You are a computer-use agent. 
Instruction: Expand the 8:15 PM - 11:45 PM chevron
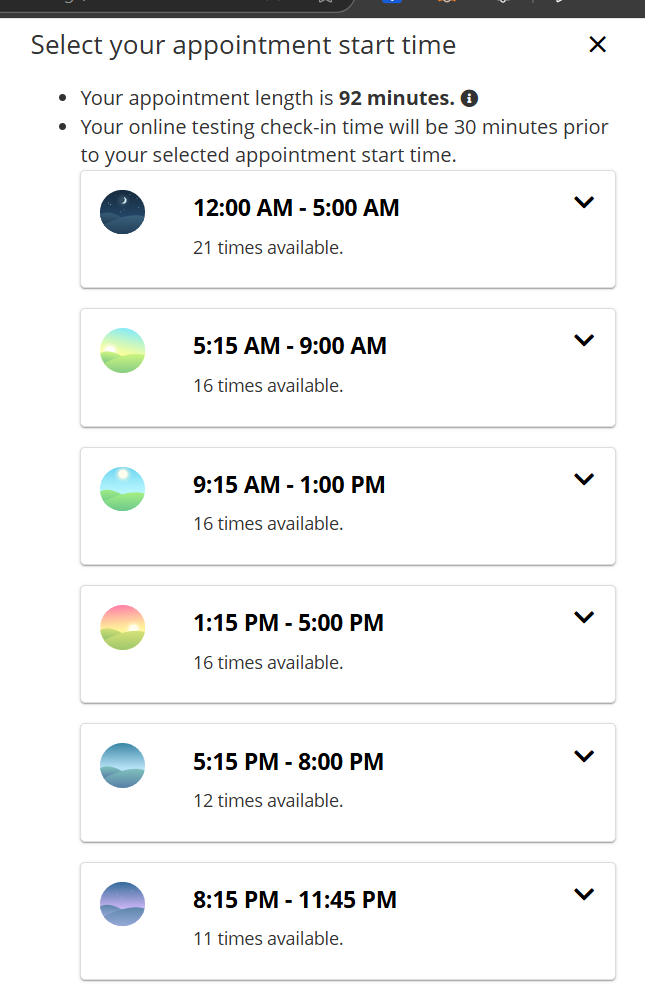[584, 894]
